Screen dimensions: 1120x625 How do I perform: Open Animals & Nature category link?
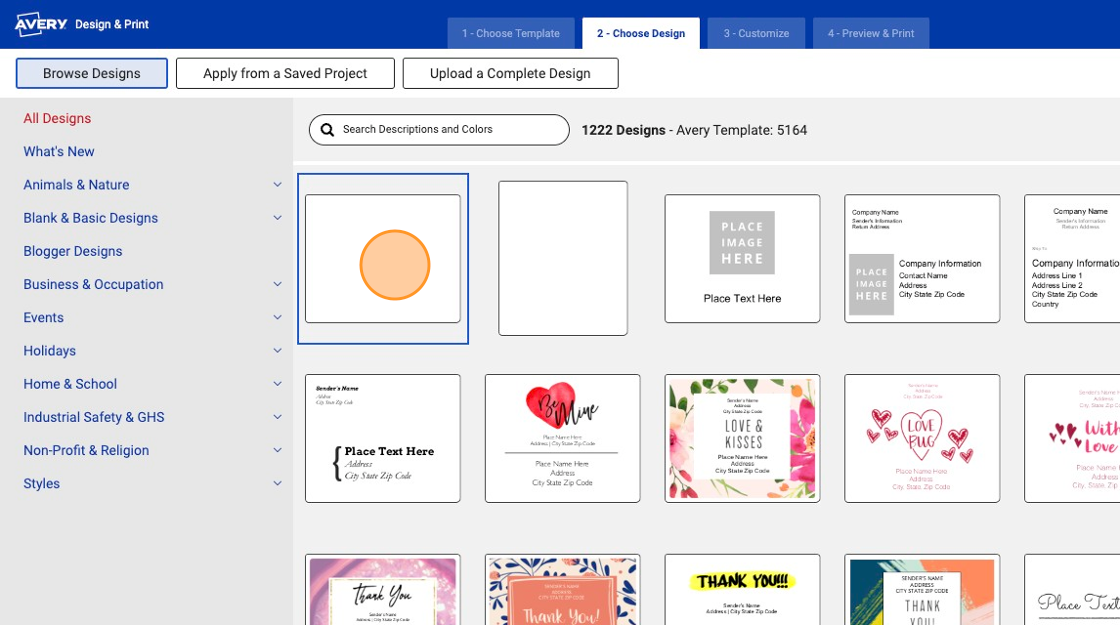click(76, 185)
